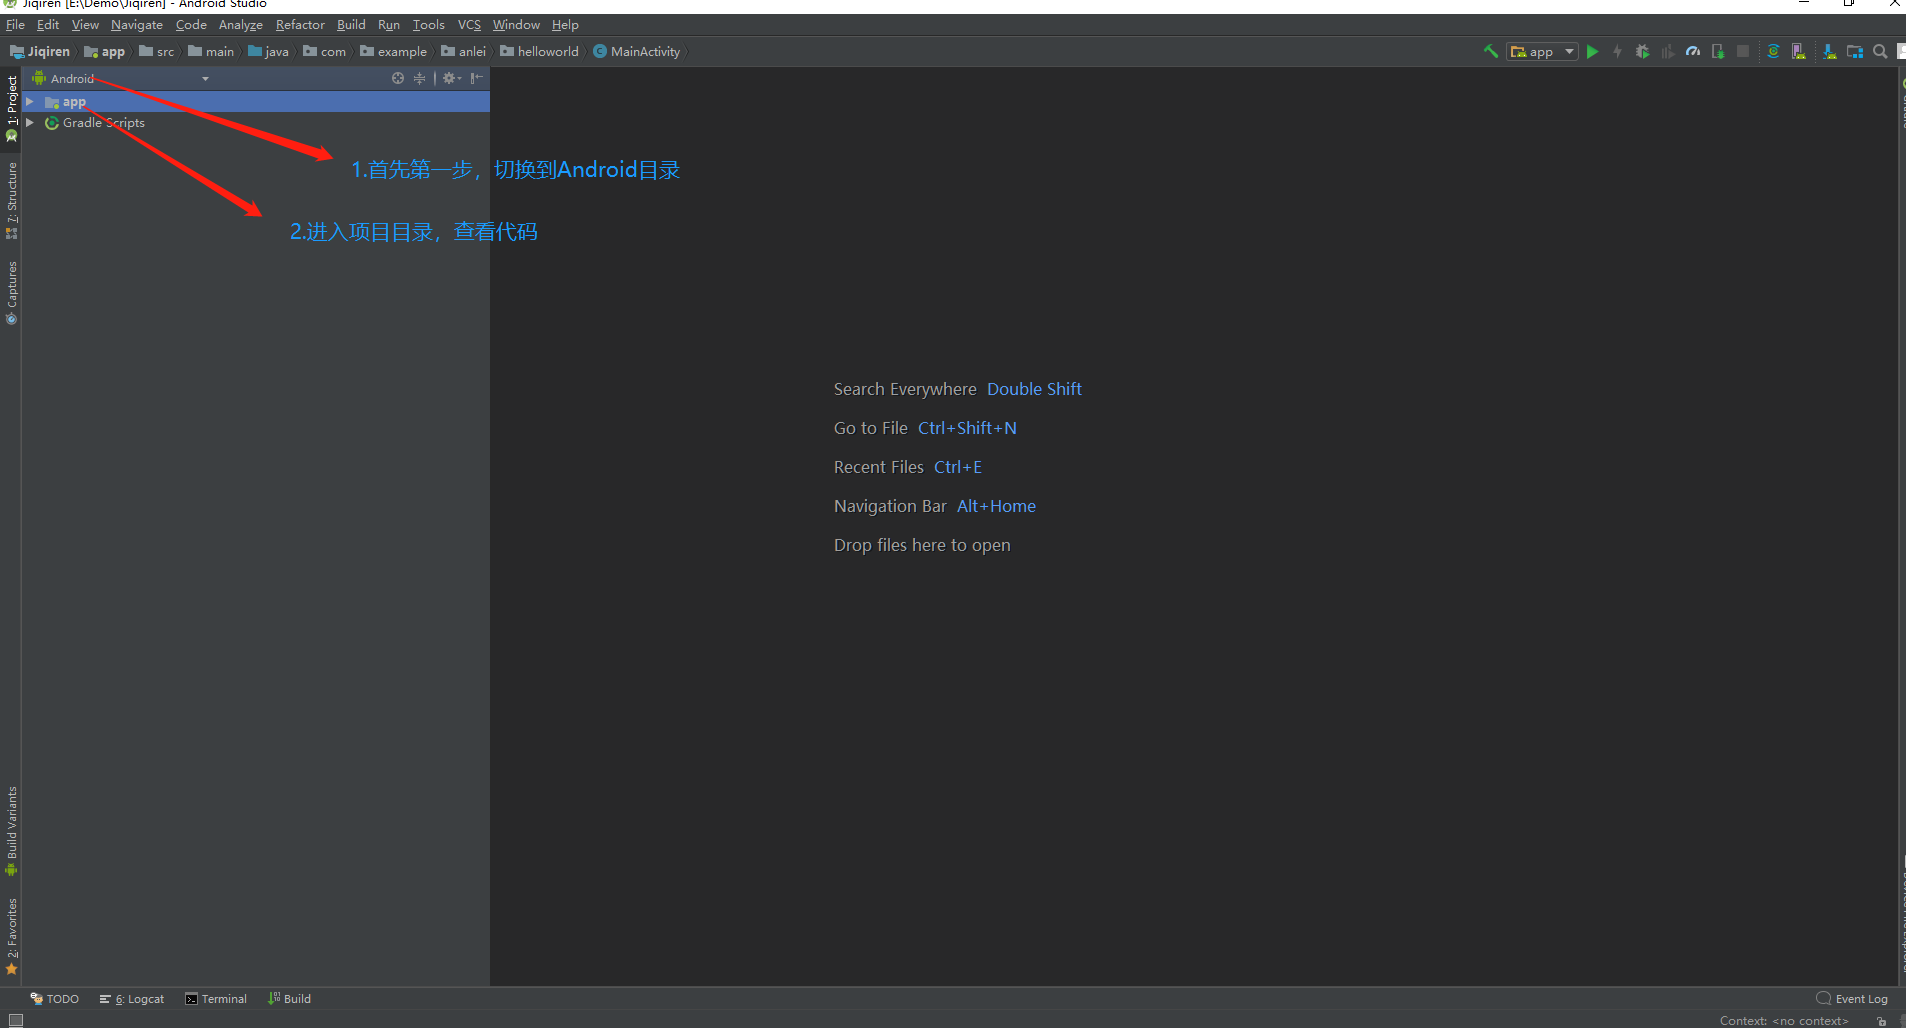Toggle the Terminal tool window
1906x1028 pixels.
point(216,999)
